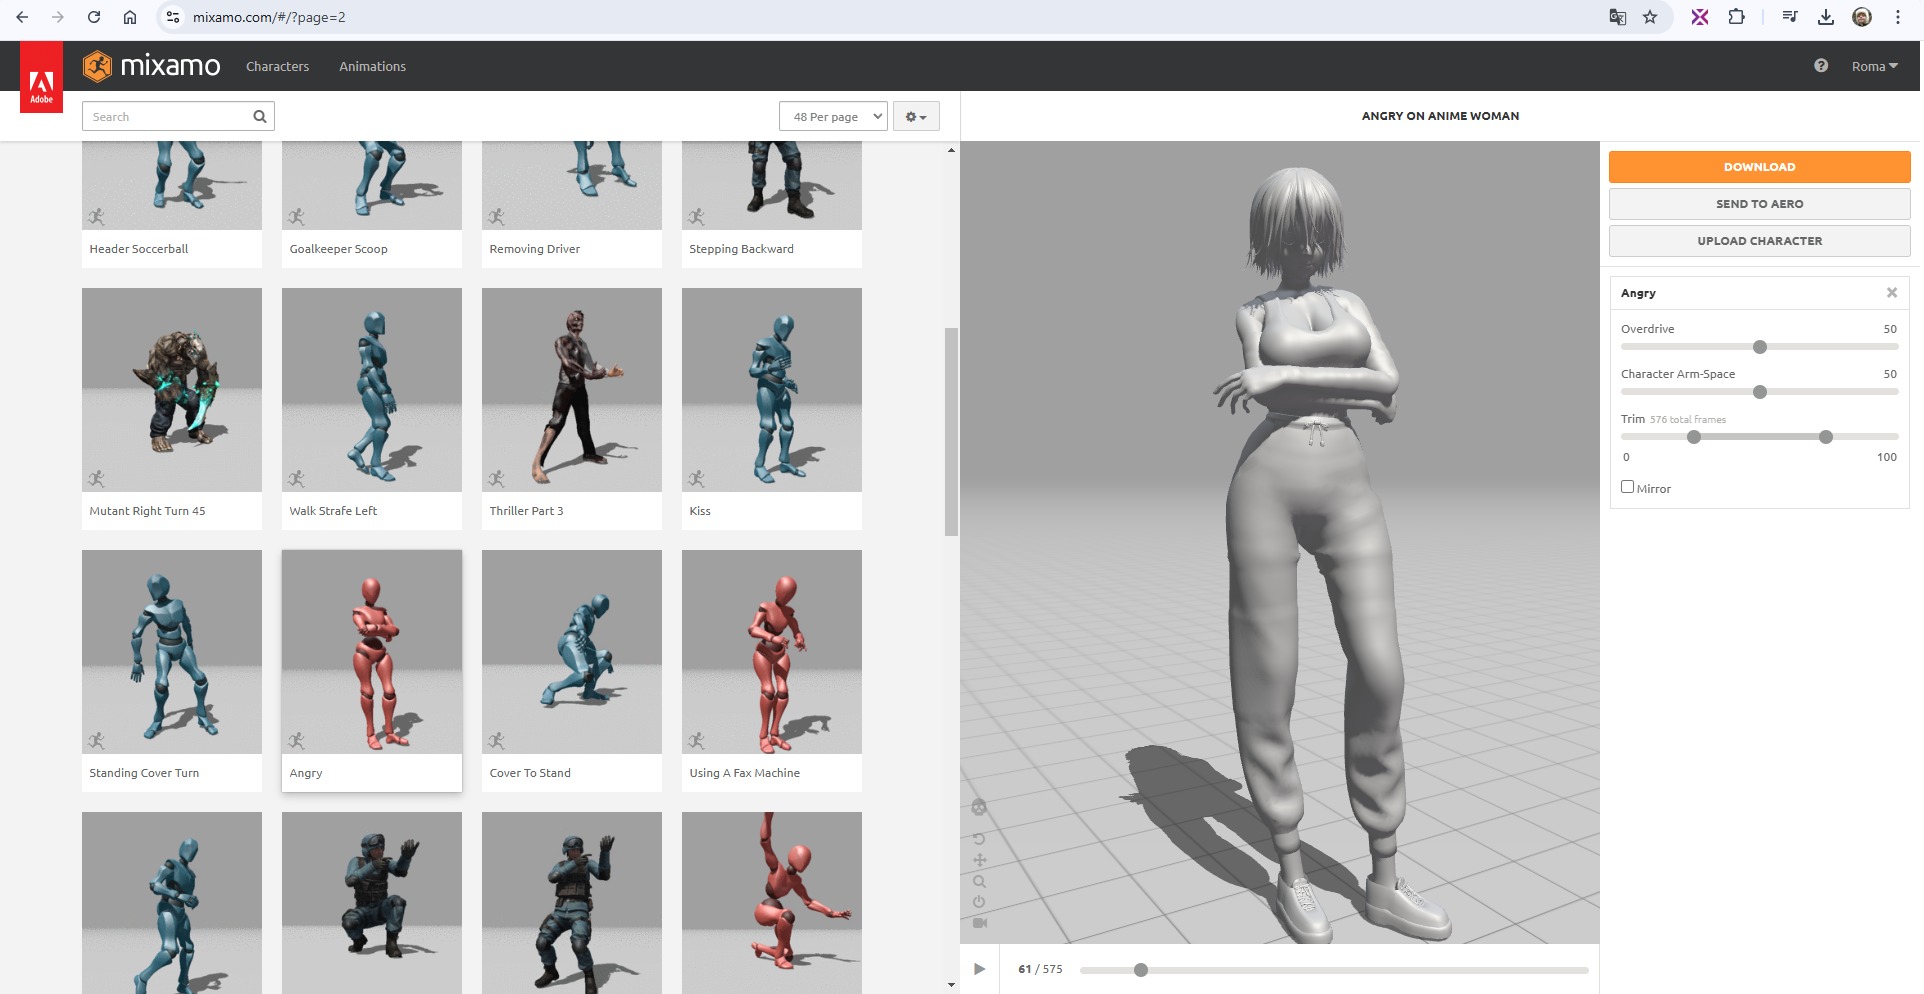
Task: Click the Trim start handle
Action: pyautogui.click(x=1694, y=437)
